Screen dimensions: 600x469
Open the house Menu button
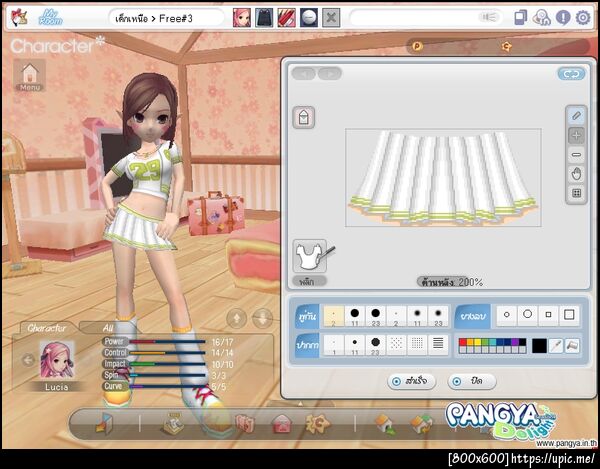(x=30, y=75)
